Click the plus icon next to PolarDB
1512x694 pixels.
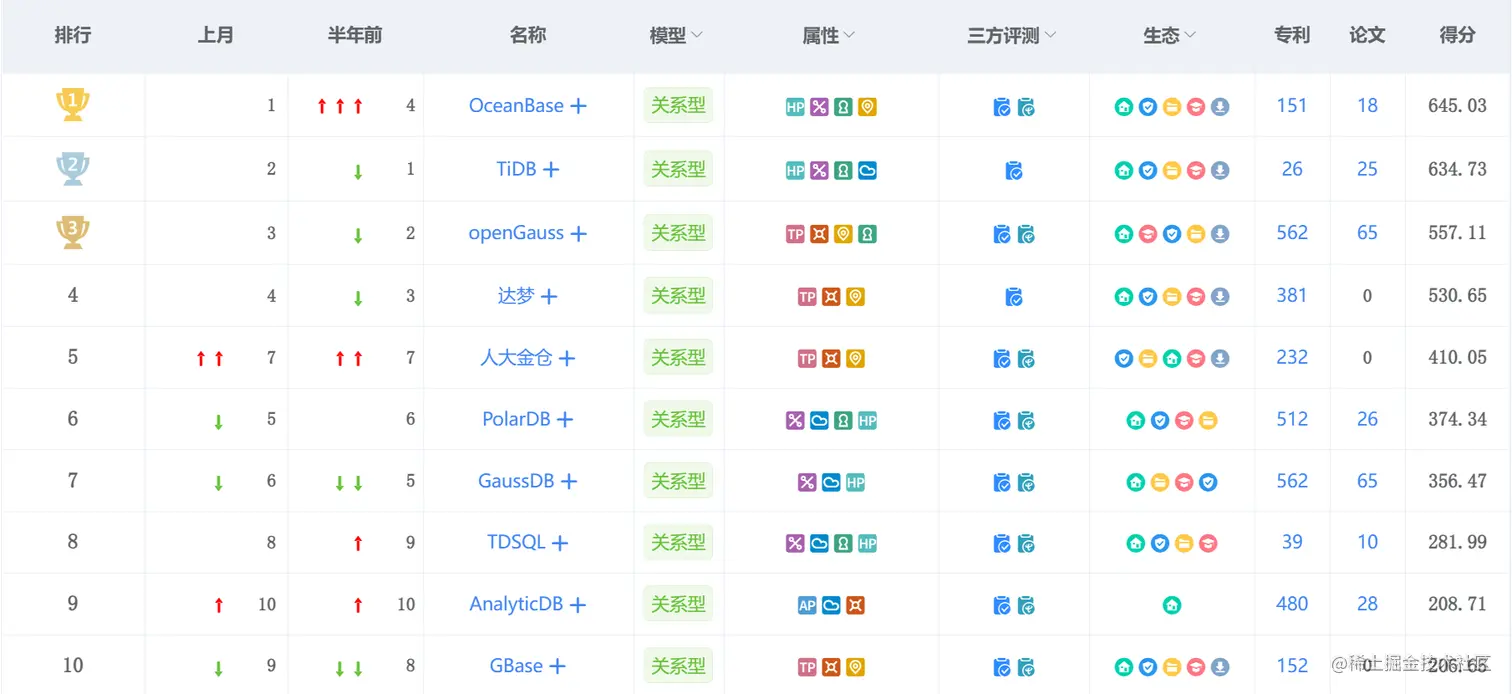point(565,420)
